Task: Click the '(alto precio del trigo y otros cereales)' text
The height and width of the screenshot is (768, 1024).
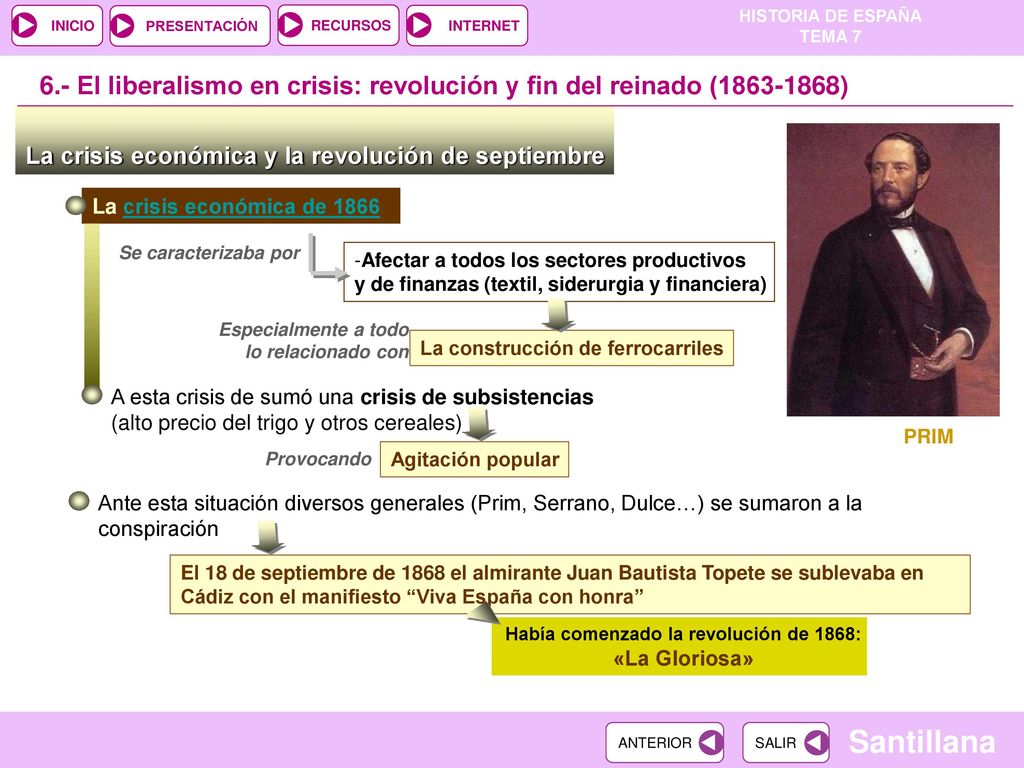Action: (x=287, y=423)
